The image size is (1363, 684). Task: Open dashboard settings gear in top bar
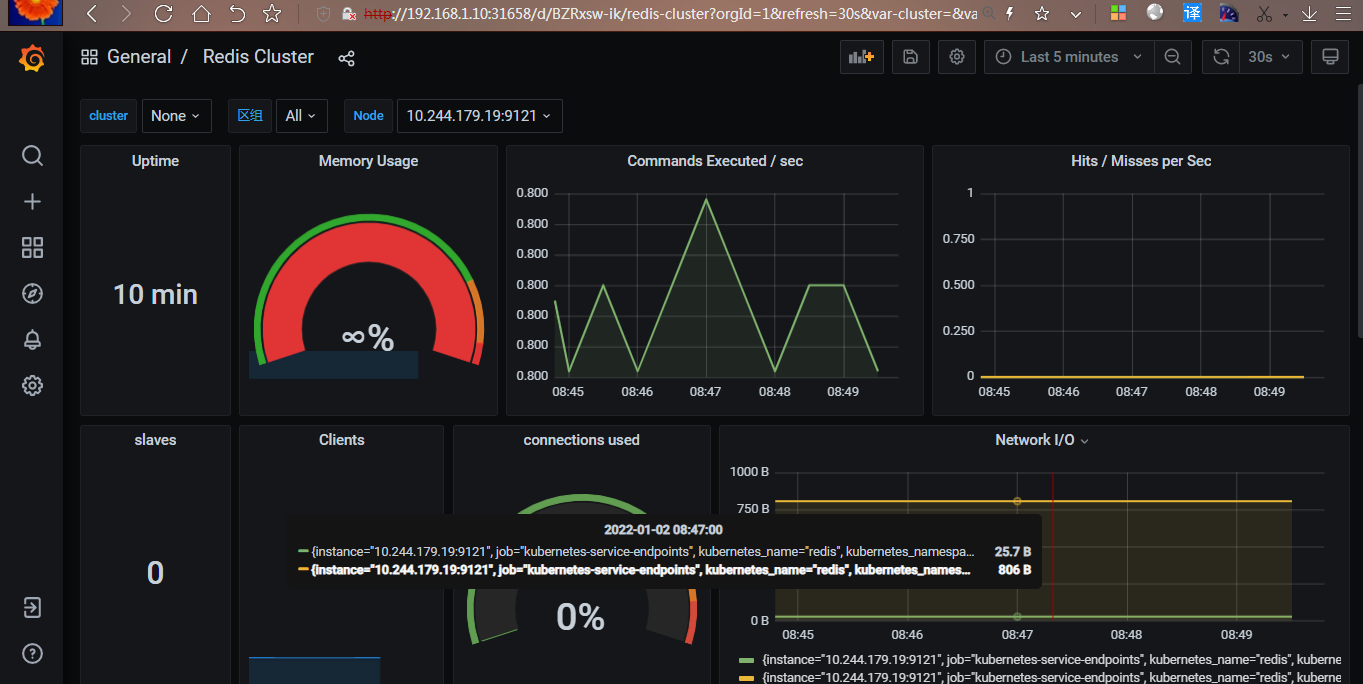click(x=957, y=57)
